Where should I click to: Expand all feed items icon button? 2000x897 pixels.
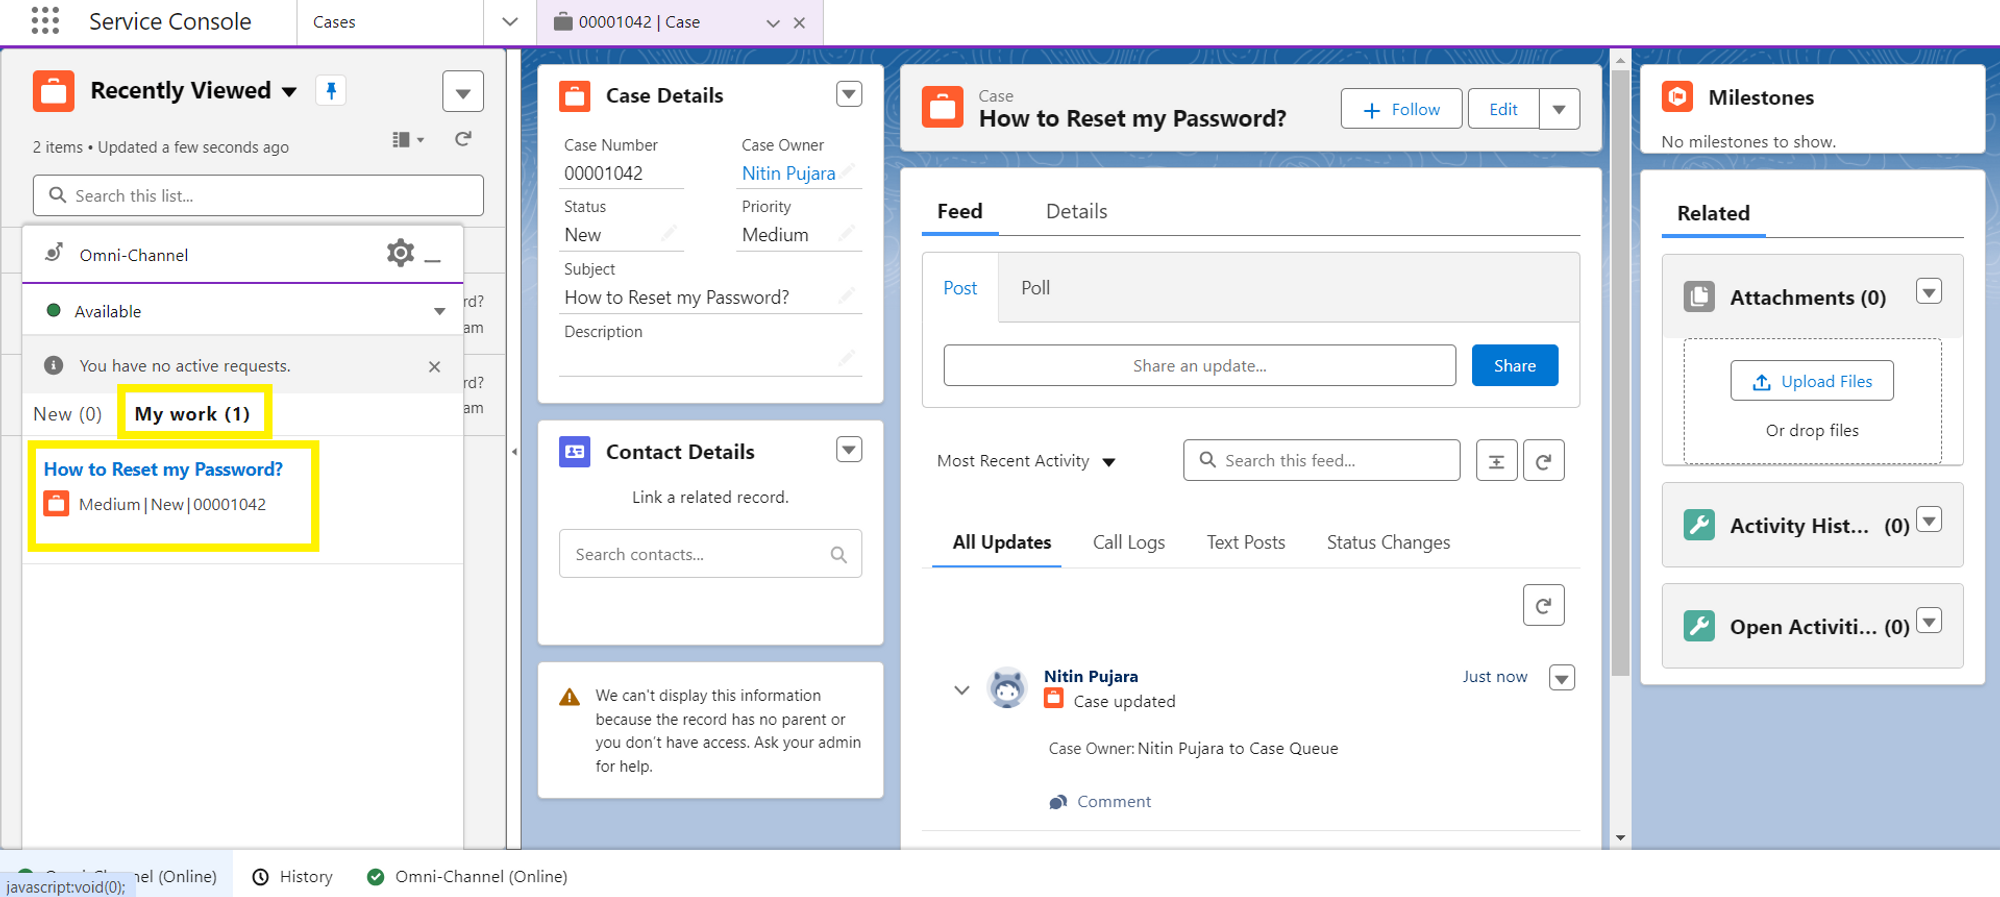pos(1496,461)
